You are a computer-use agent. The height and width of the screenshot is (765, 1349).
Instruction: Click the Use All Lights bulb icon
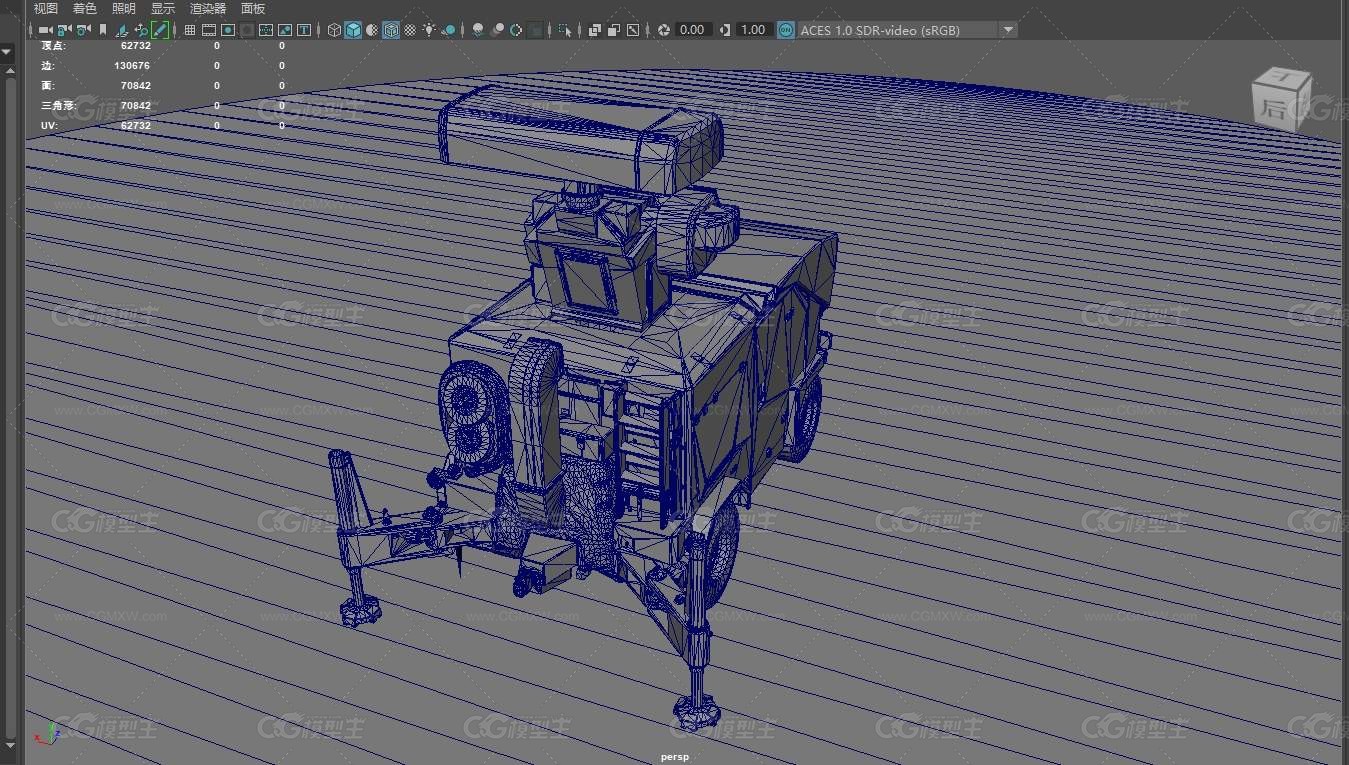pos(429,30)
